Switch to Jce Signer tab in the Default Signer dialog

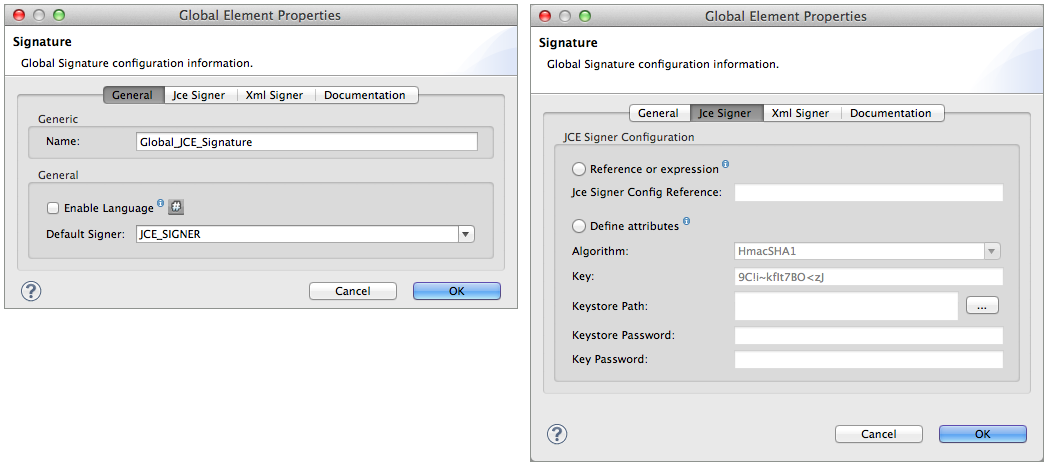pos(199,95)
